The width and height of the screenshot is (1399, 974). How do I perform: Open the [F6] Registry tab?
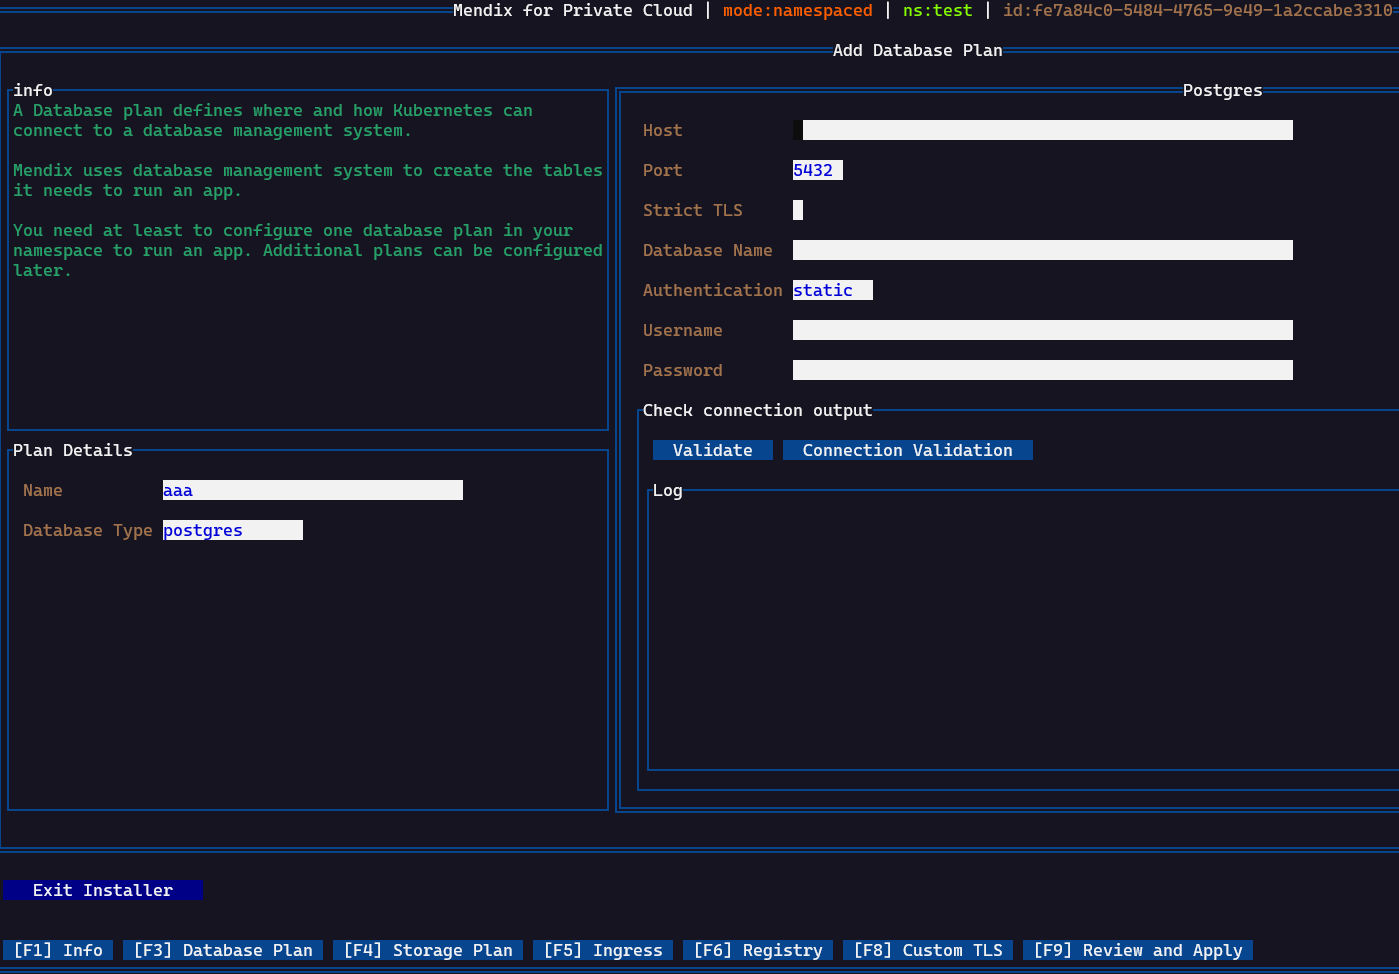[758, 950]
